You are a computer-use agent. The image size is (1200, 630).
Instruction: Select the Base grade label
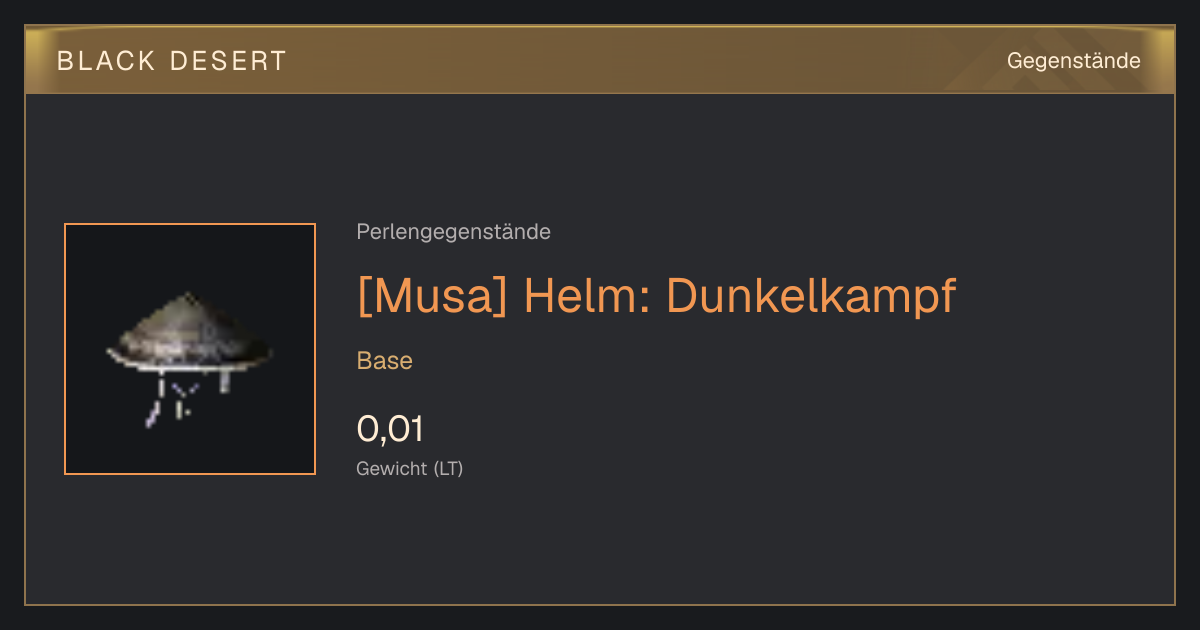385,361
